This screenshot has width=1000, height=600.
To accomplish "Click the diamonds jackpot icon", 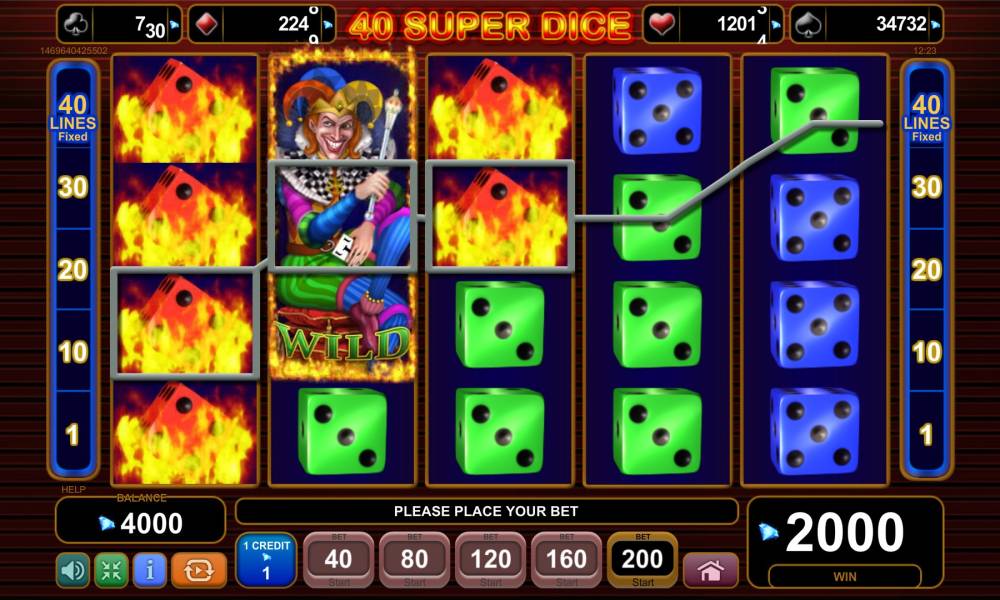I will 207,24.
